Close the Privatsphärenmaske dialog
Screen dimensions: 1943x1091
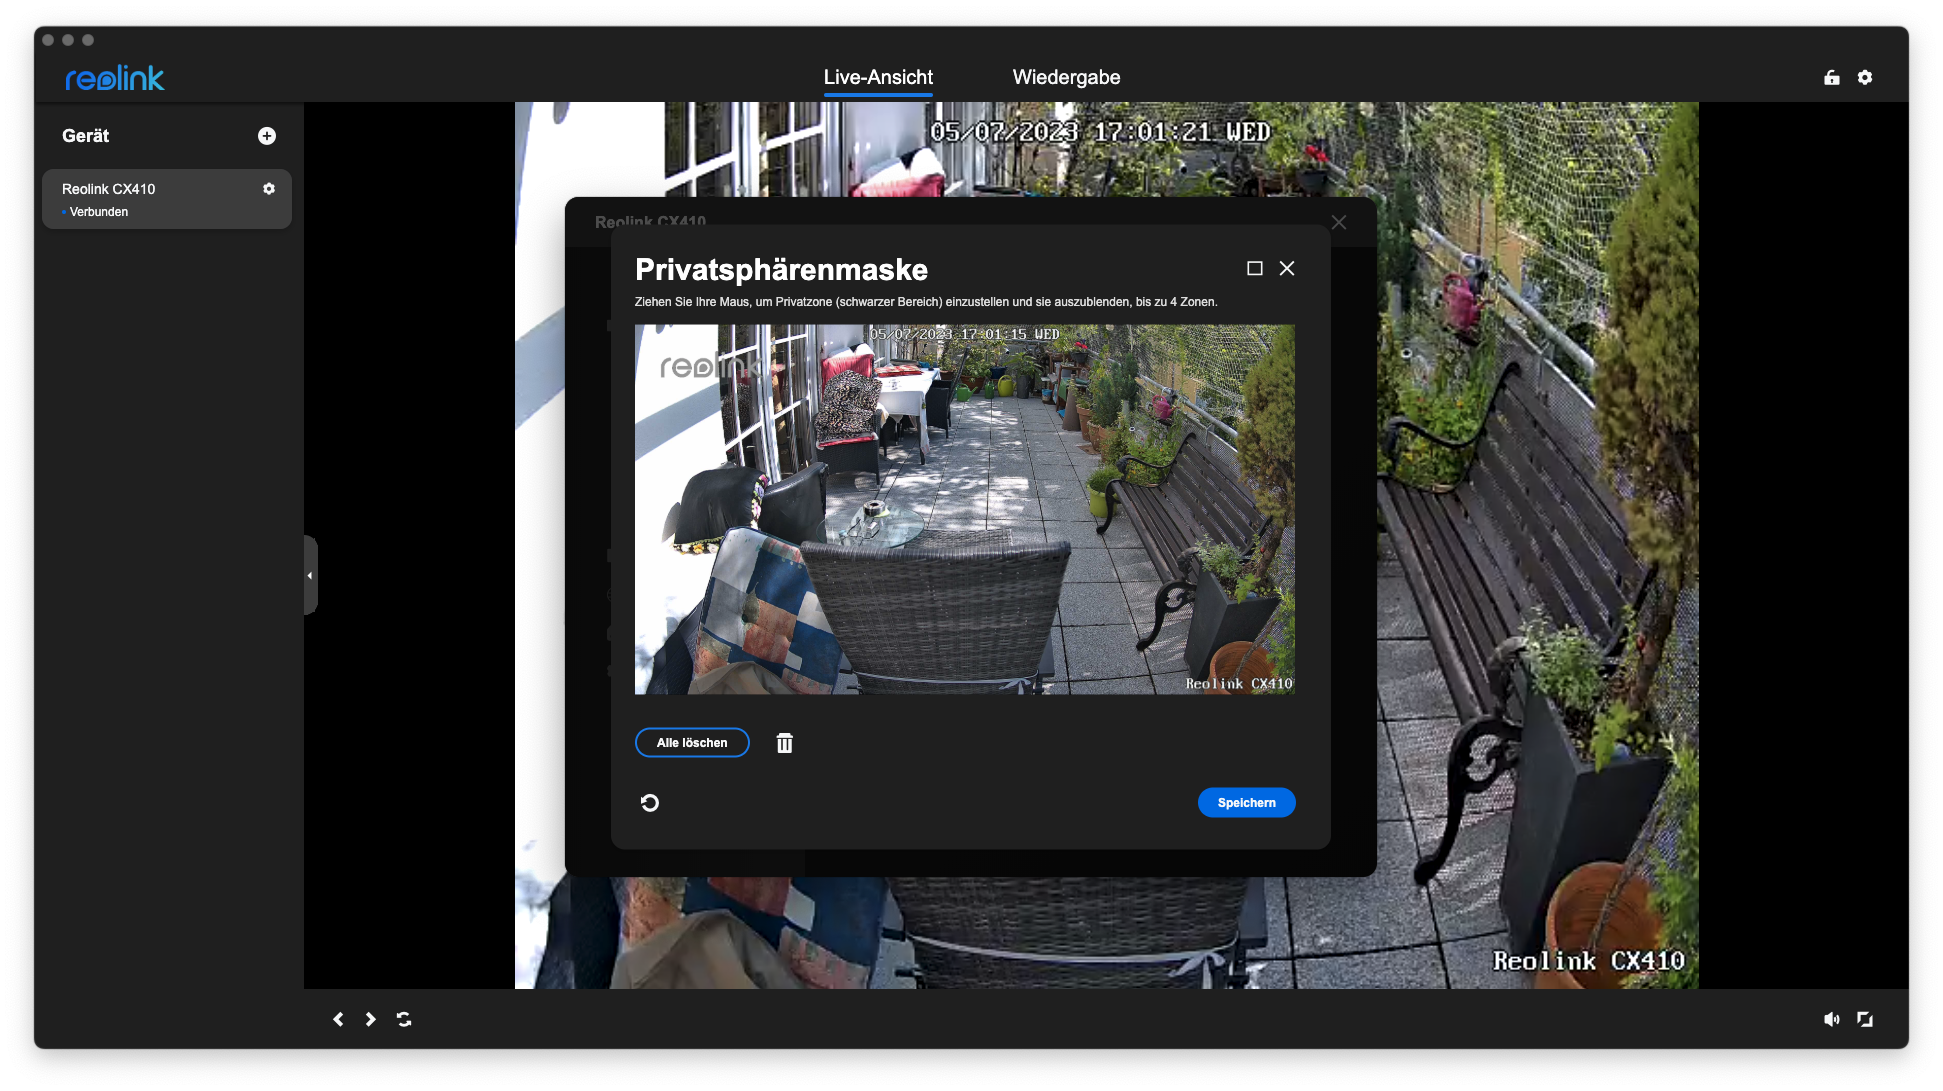(1287, 268)
